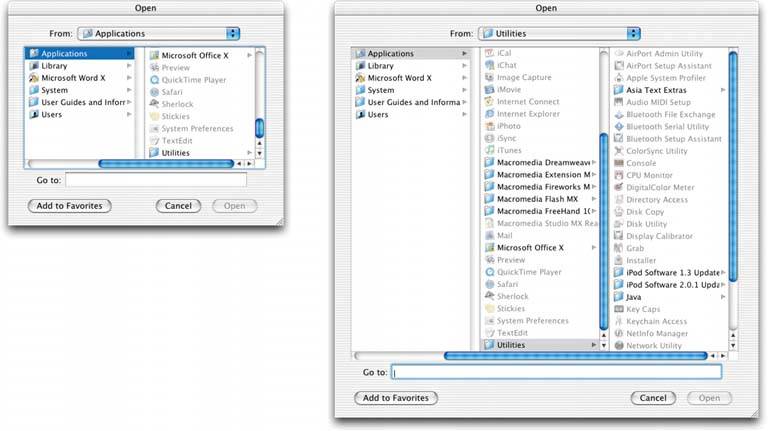Expand Asia Text Extras folder arrow
This screenshot has width=768, height=431.
tap(723, 90)
